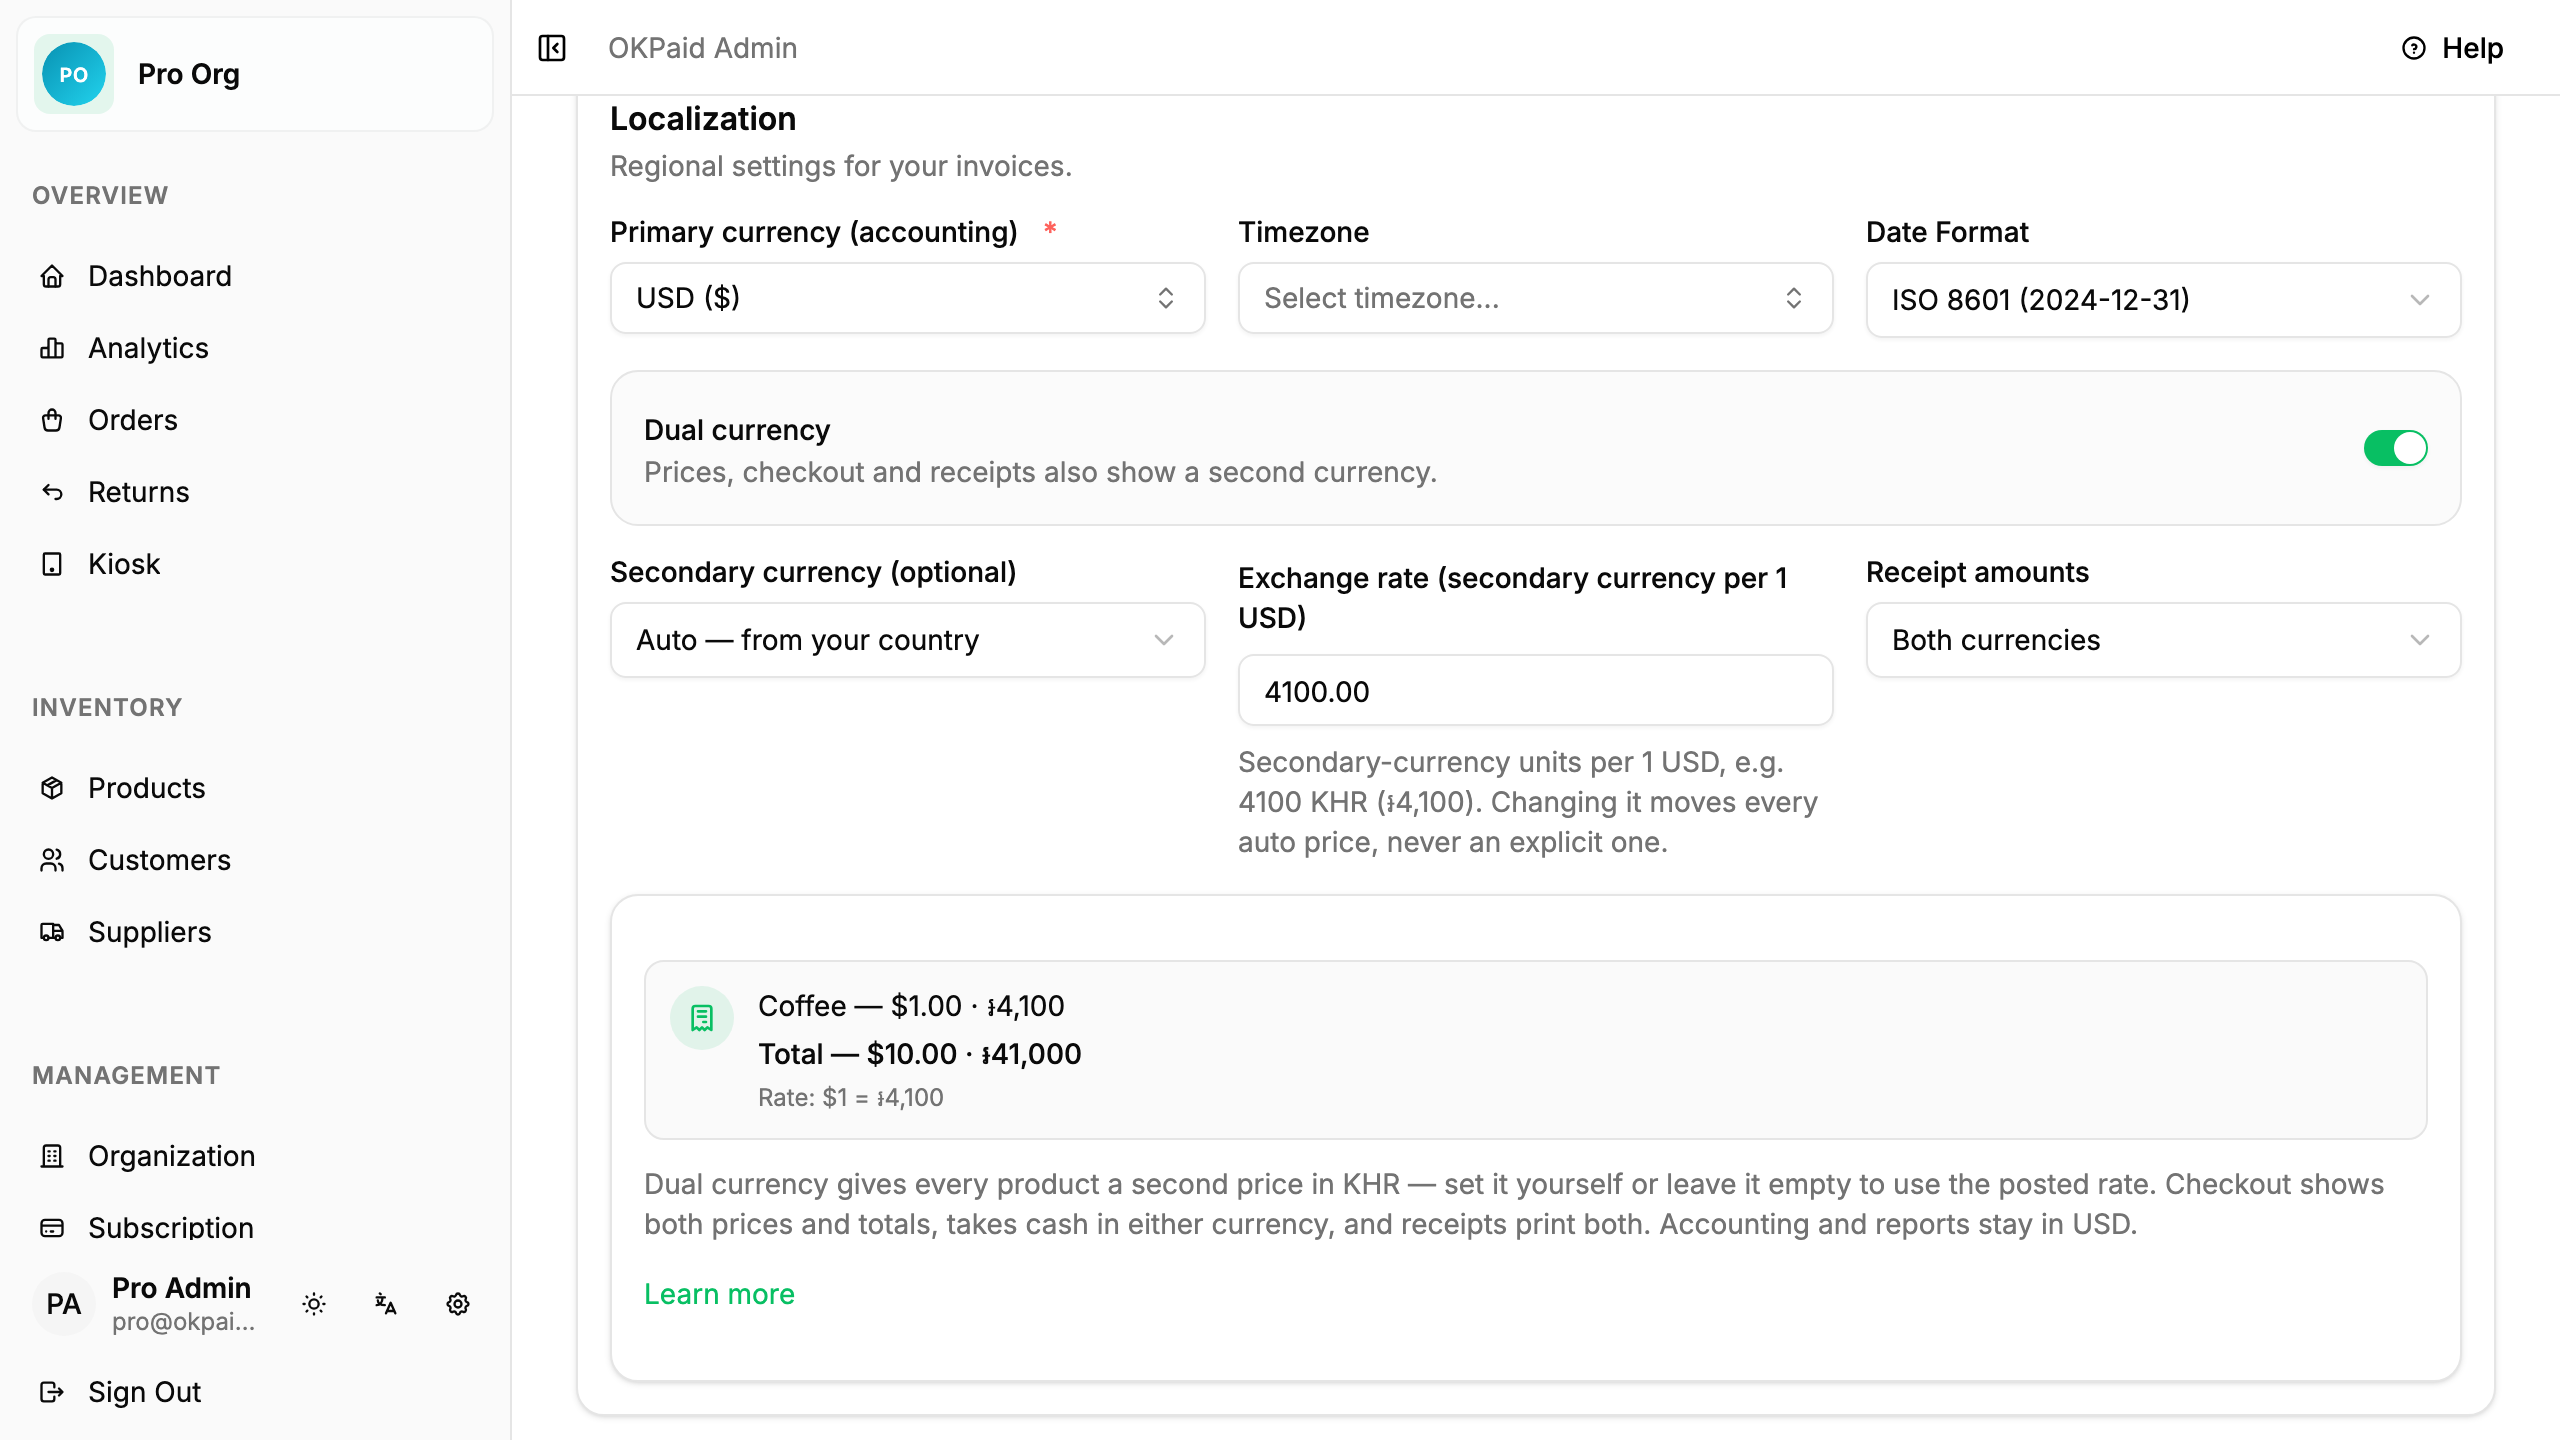This screenshot has width=2560, height=1440.
Task: Follow the Learn more link
Action: (x=719, y=1294)
